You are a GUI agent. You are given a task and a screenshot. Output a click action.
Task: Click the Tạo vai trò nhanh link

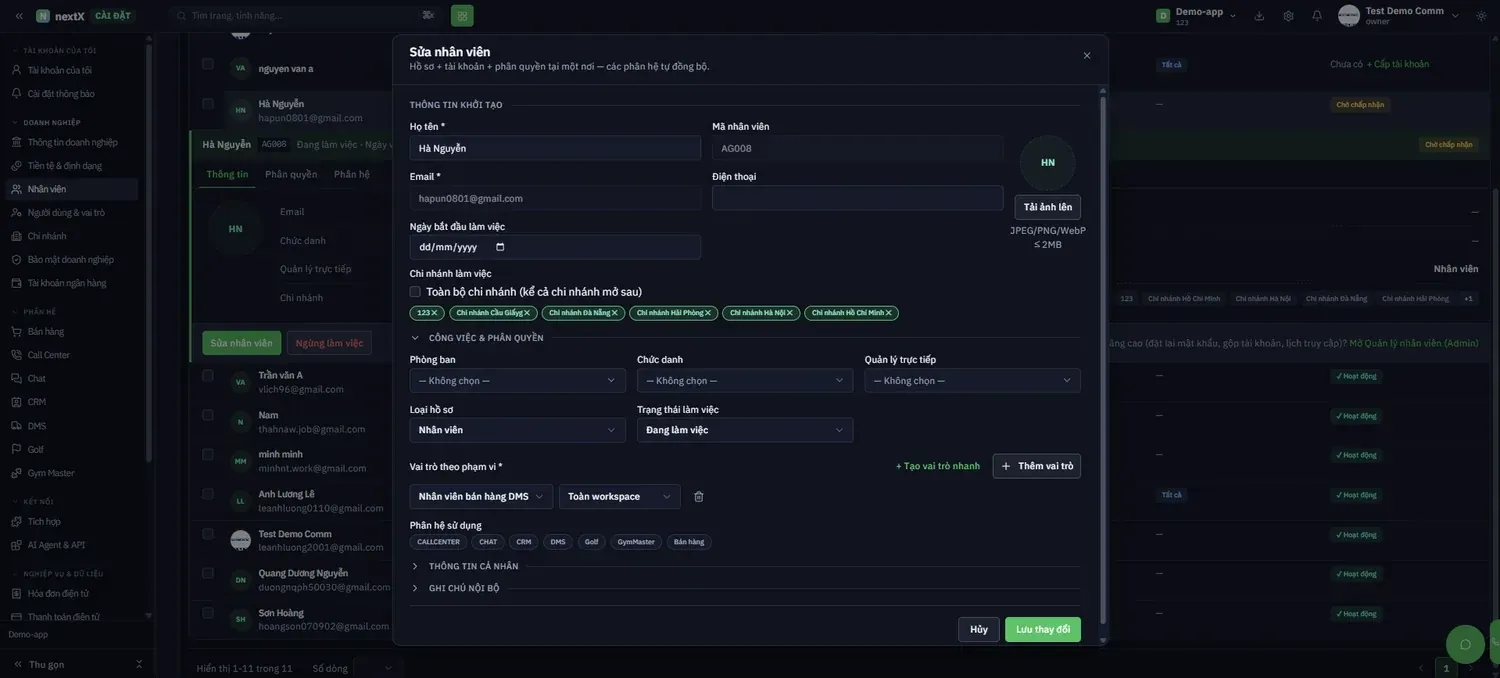click(938, 467)
